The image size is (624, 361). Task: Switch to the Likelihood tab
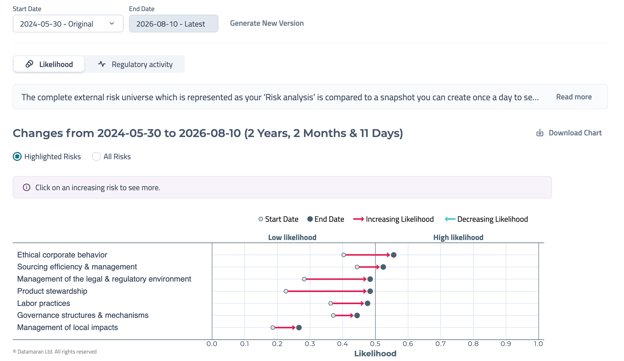coord(49,64)
